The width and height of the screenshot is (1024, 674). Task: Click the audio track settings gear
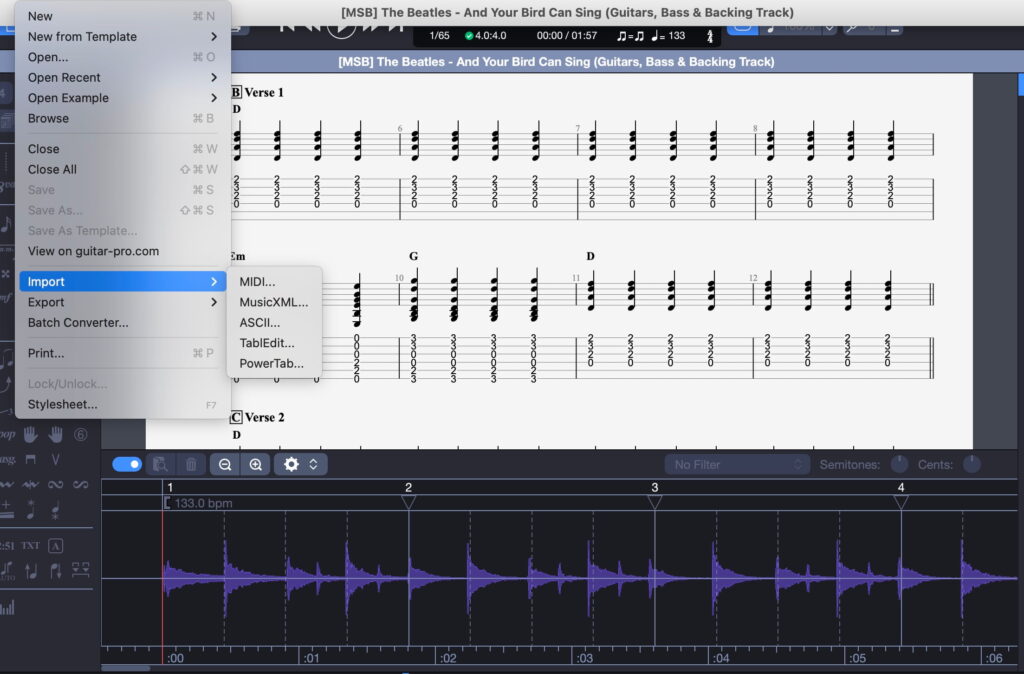point(292,464)
